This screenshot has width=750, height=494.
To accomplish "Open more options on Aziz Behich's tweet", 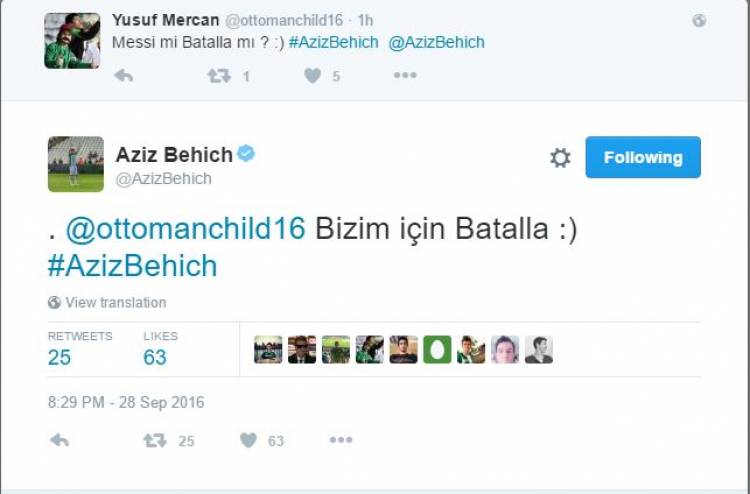I will click(341, 440).
